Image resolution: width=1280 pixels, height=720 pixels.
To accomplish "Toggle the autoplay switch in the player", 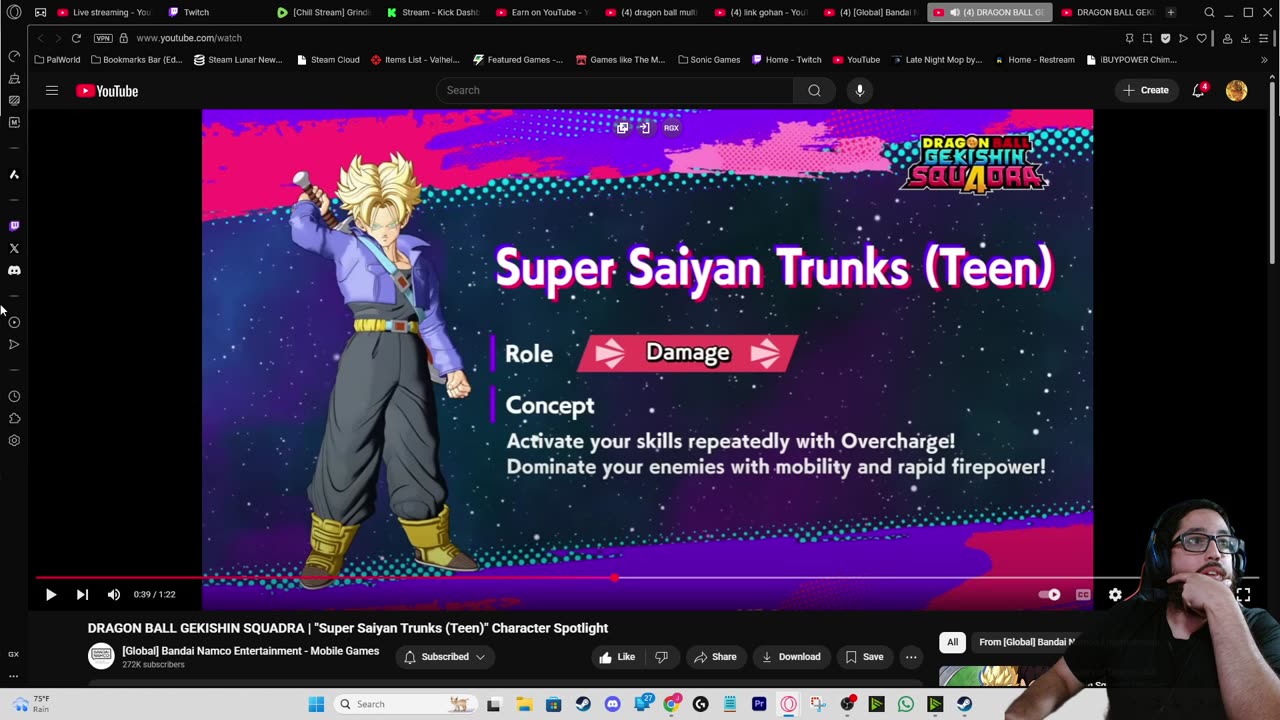I will pyautogui.click(x=1049, y=594).
